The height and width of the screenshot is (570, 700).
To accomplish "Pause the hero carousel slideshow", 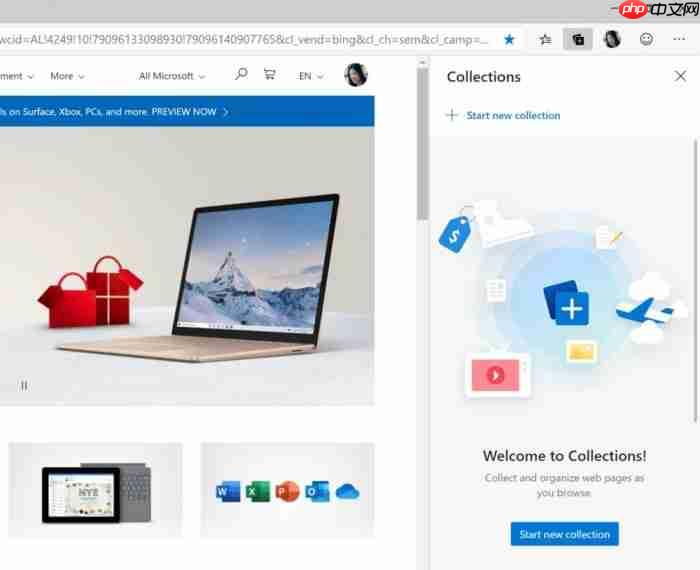I will click(x=24, y=386).
